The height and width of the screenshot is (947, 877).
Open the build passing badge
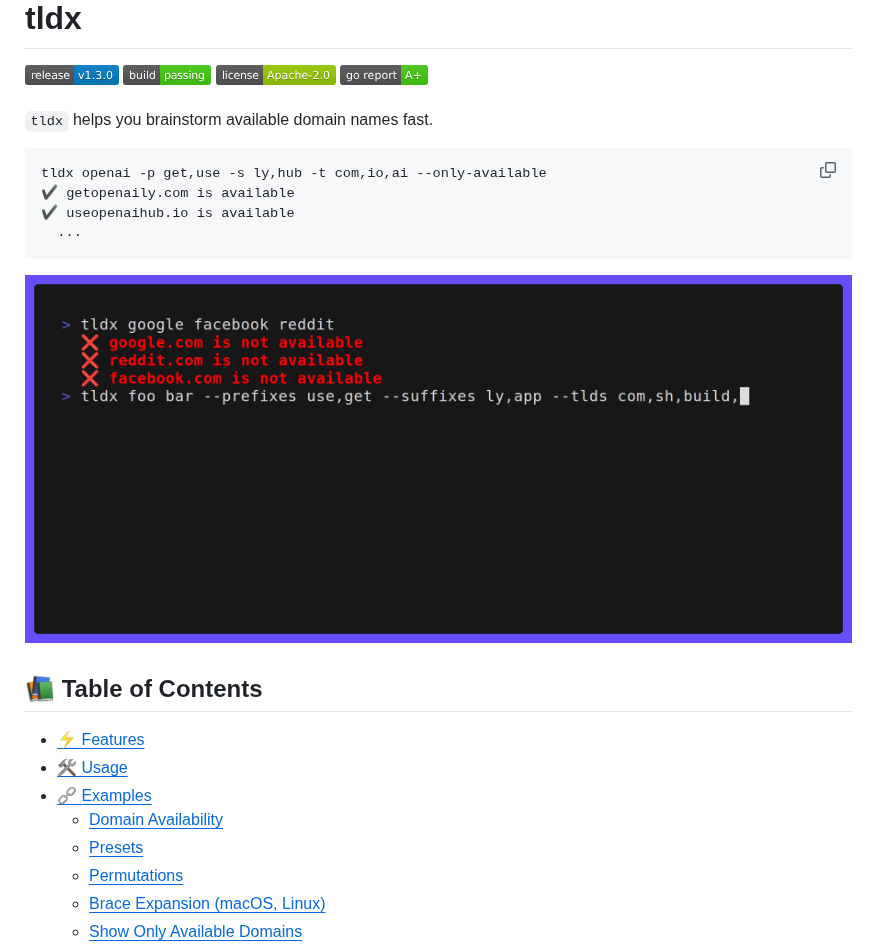point(167,75)
